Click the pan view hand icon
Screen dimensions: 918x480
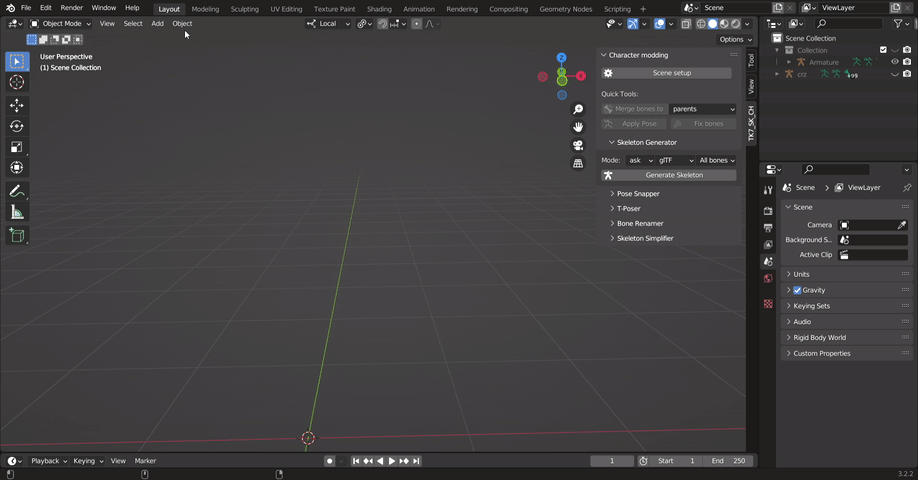(x=578, y=127)
